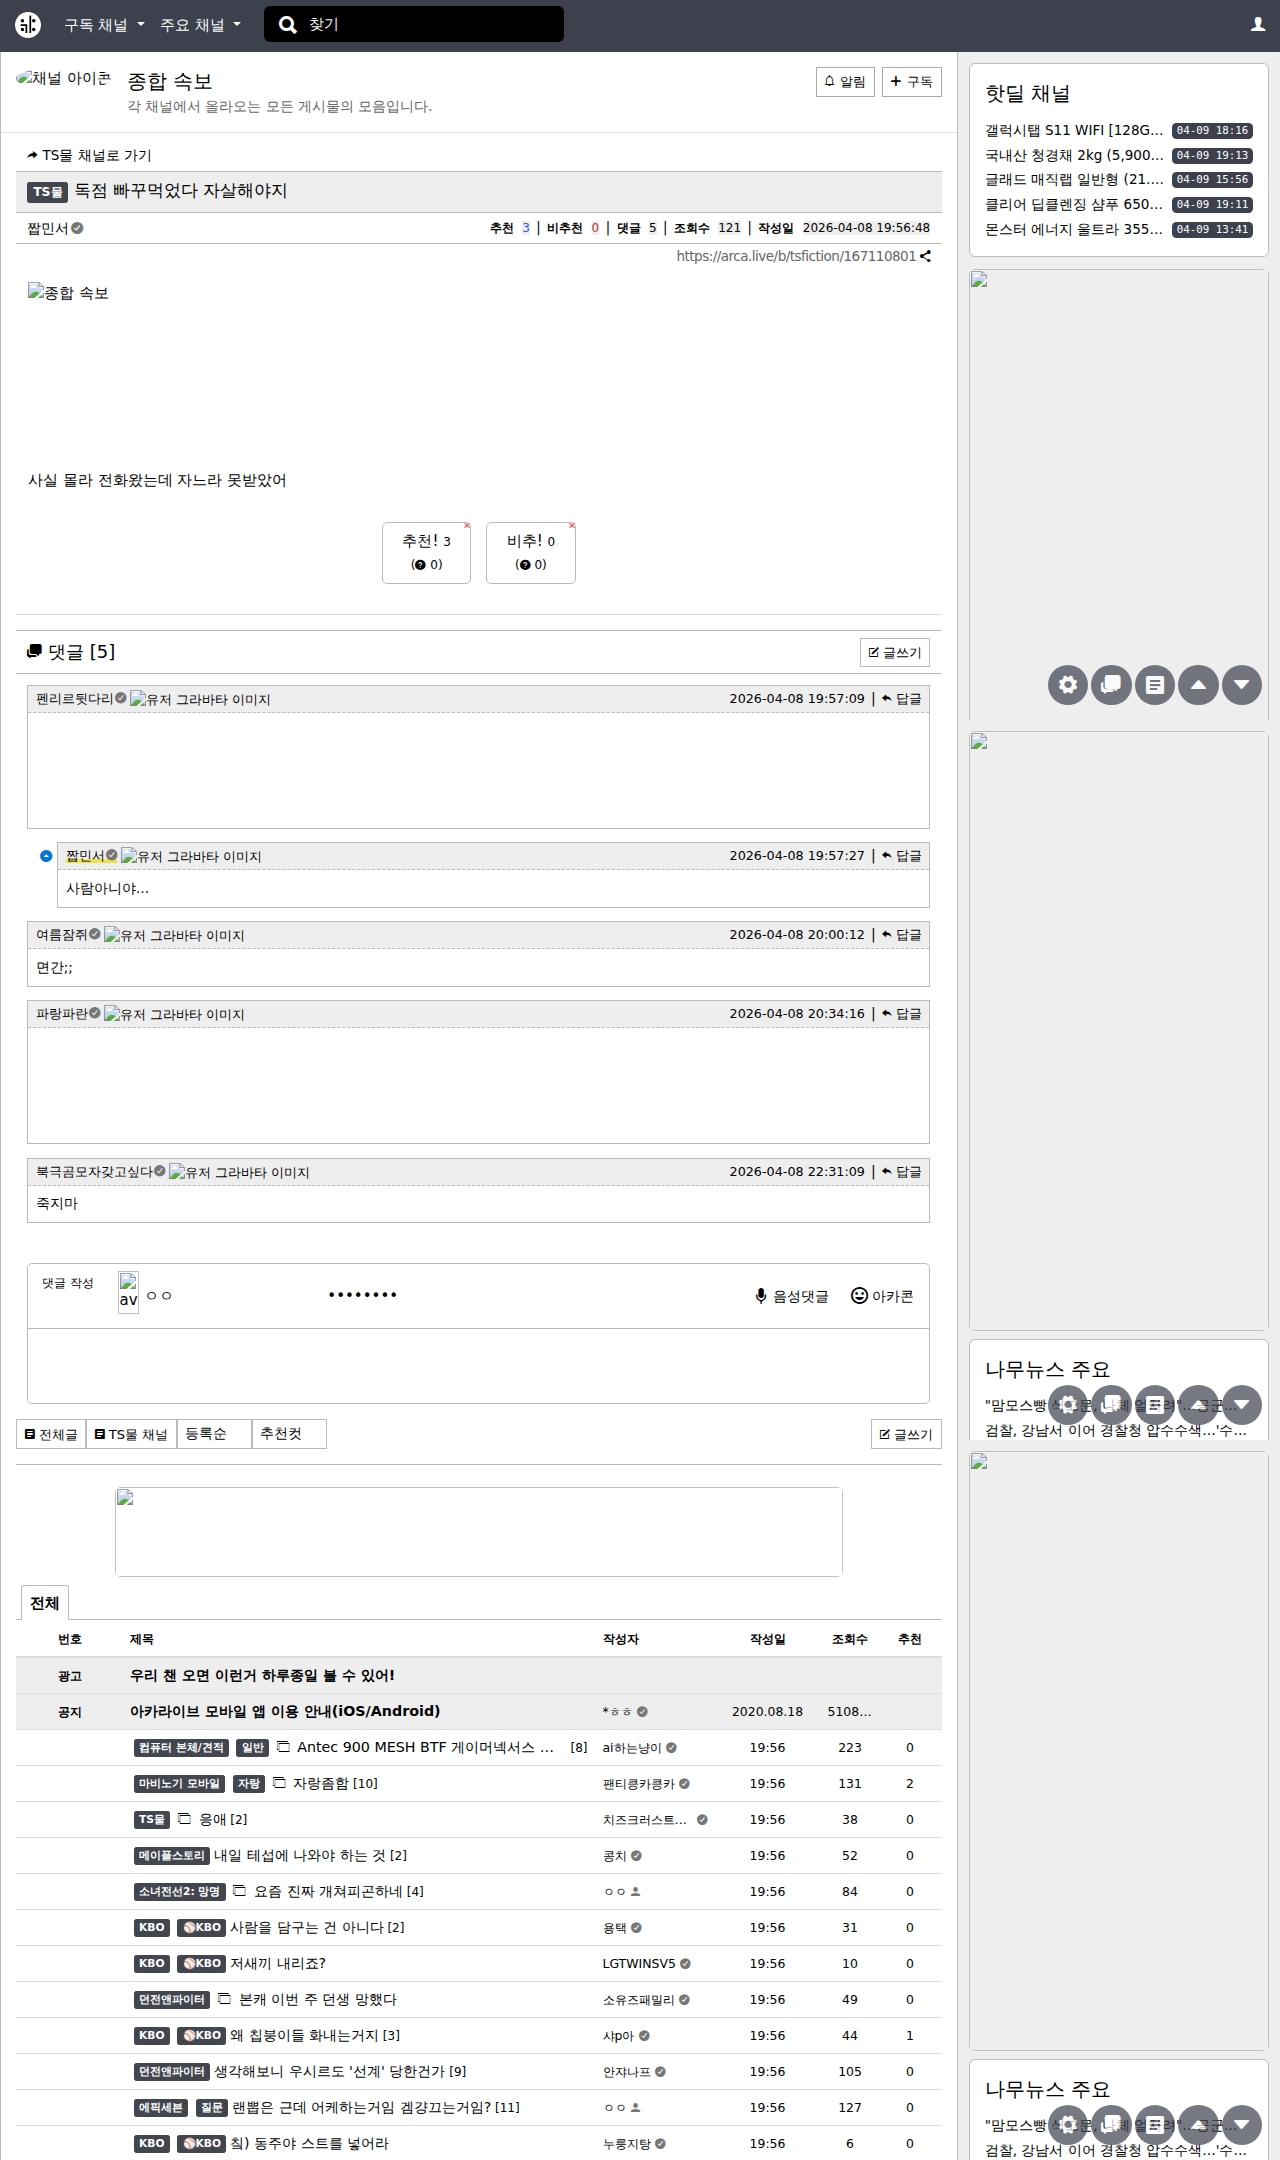Click 글쓰기 button above post list
1280x2160 pixels.
click(x=906, y=1434)
